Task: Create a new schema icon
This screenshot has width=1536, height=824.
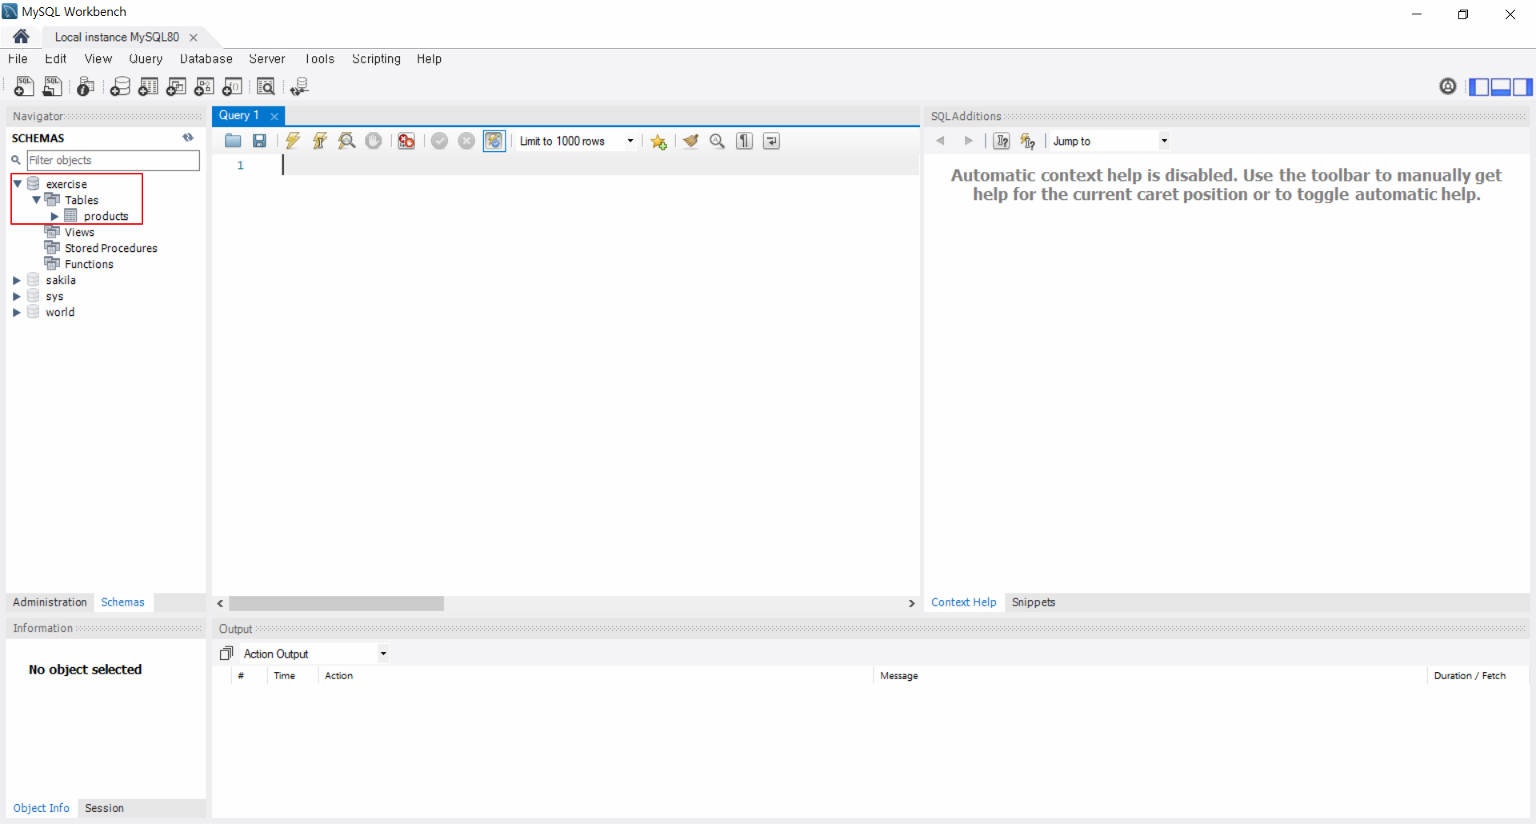Action: click(x=120, y=87)
